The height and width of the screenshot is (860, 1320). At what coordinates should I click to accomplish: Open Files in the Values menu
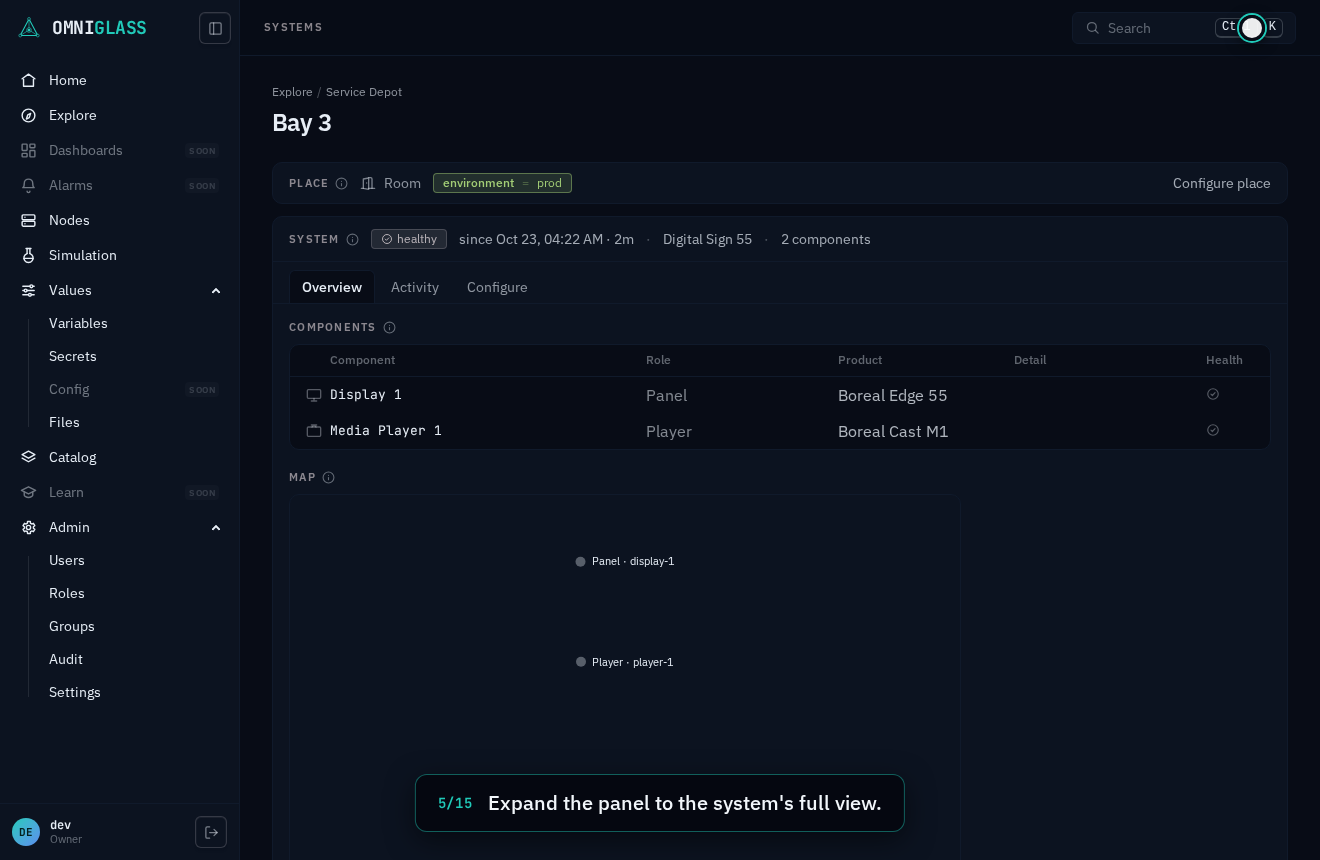64,422
